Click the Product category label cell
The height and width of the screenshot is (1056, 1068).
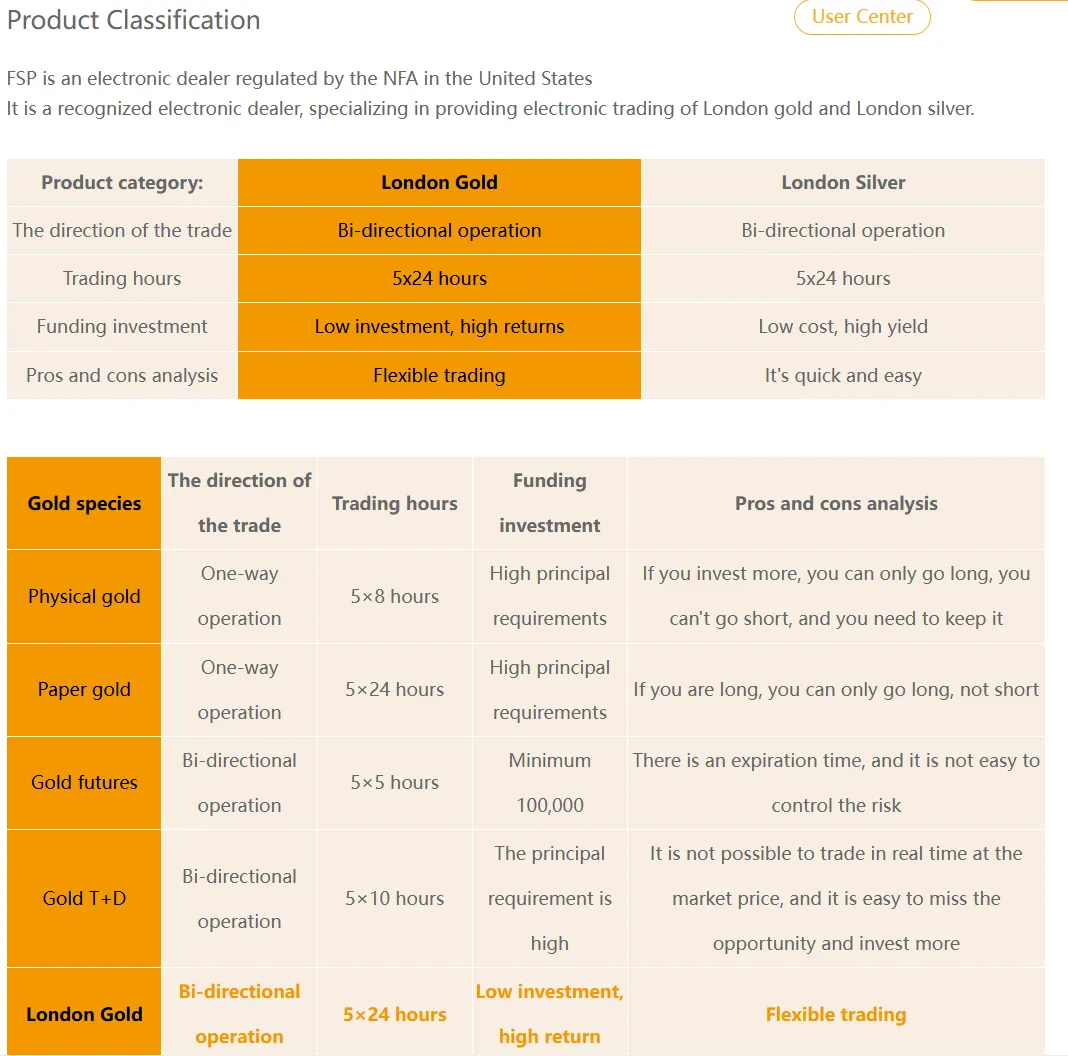point(122,183)
